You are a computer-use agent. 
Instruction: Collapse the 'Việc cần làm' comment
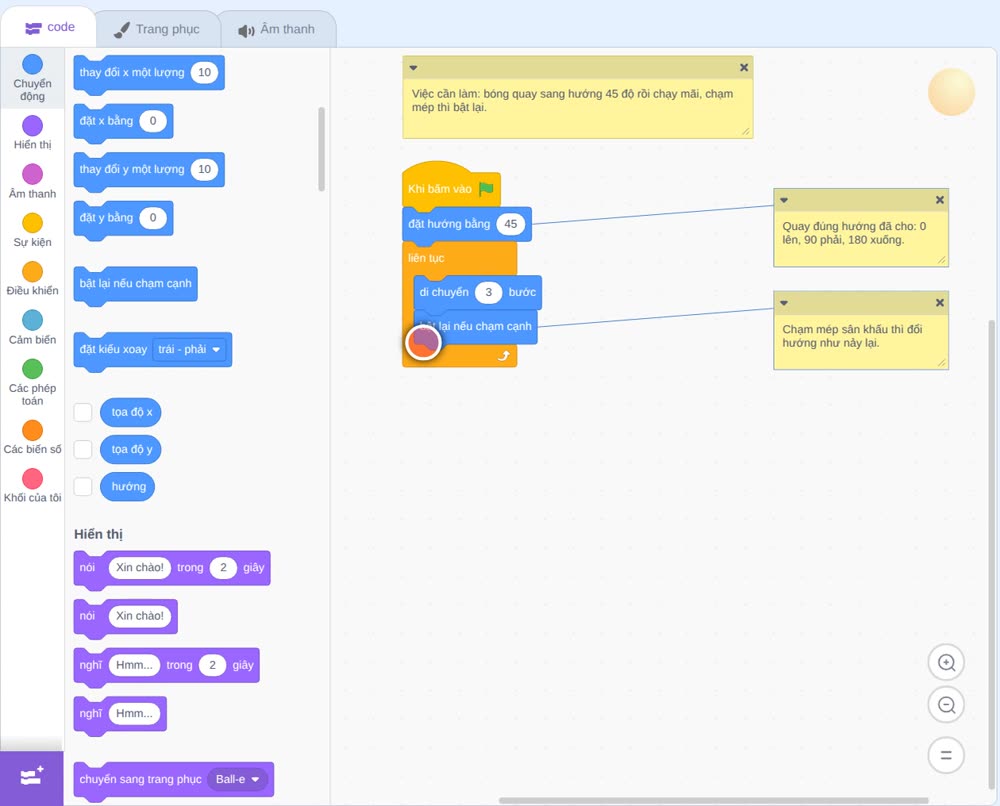[413, 68]
